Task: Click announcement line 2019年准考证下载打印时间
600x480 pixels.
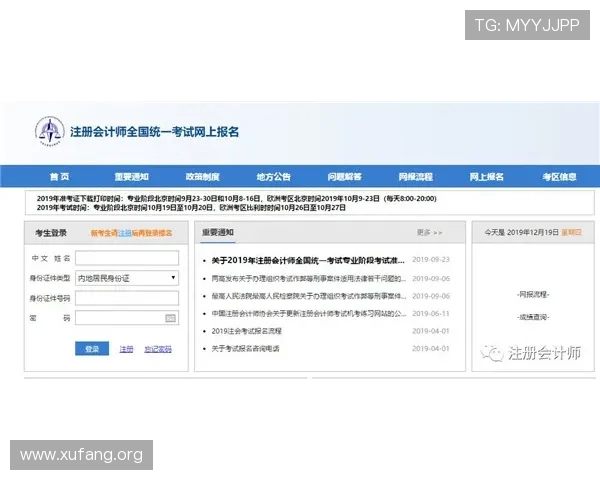Action: pyautogui.click(x=236, y=199)
